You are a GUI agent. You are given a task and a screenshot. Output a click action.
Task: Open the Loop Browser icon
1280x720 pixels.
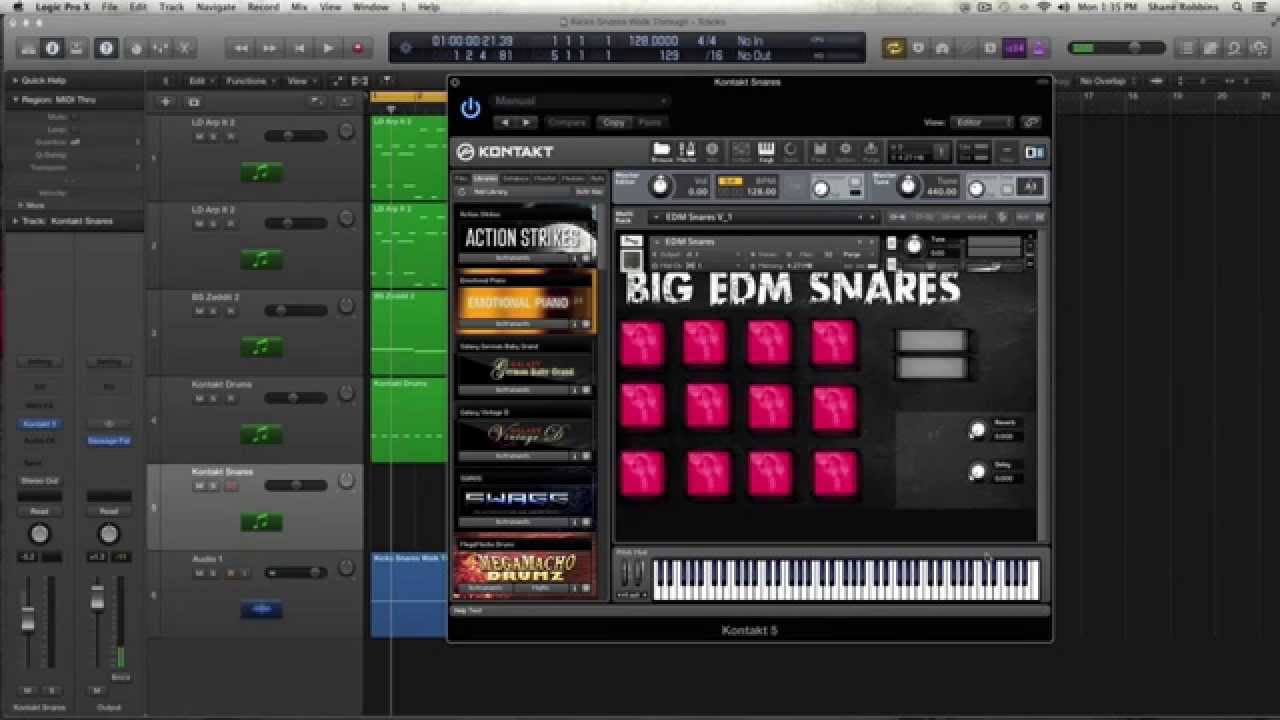click(x=1233, y=48)
